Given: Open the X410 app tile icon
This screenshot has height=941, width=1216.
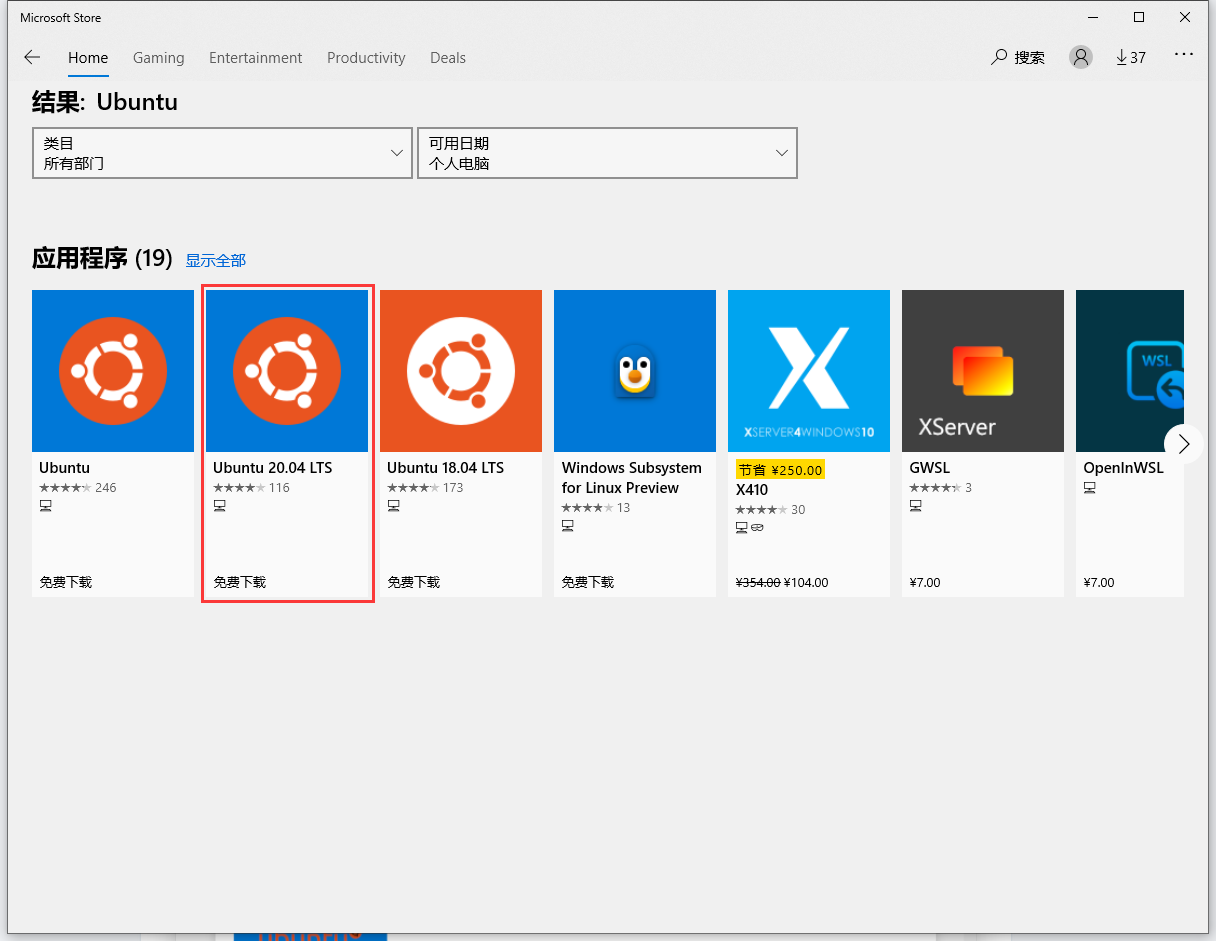Looking at the screenshot, I should [x=809, y=371].
